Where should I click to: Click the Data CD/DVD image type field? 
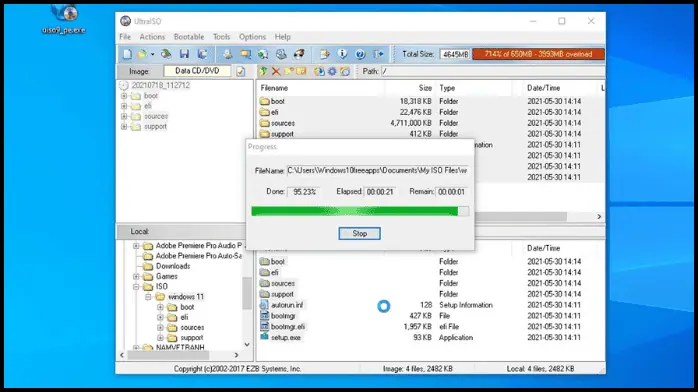point(197,71)
